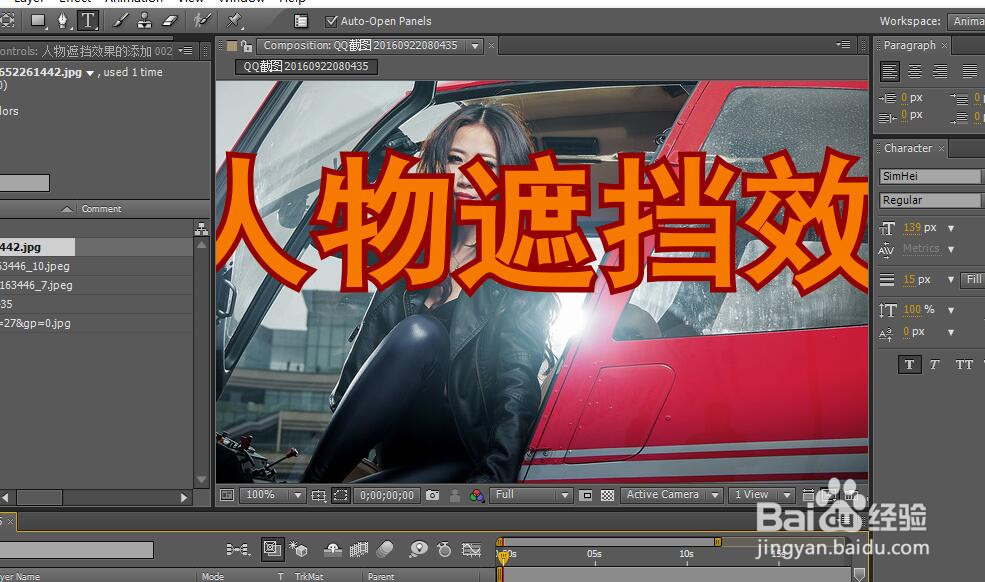Viewport: 985px width, 582px height.
Task: Select the Brush tool
Action: pos(121,21)
